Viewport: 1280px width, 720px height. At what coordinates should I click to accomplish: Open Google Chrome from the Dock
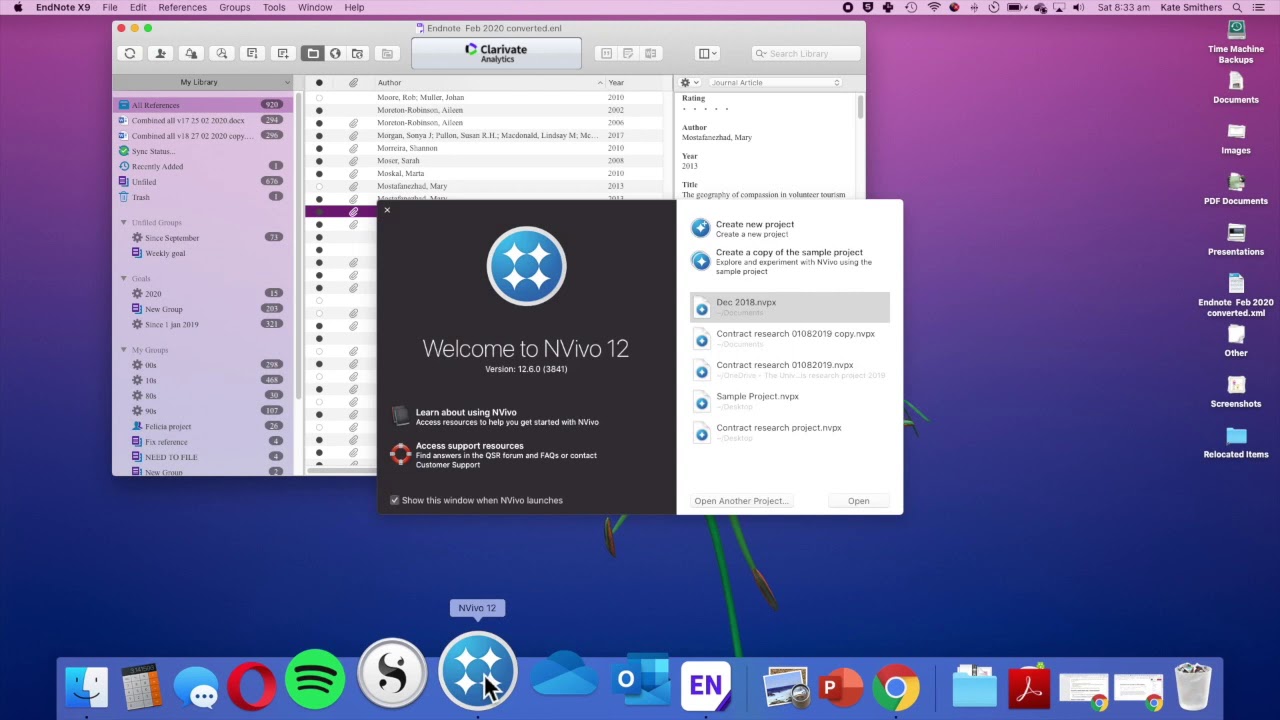[x=896, y=687]
